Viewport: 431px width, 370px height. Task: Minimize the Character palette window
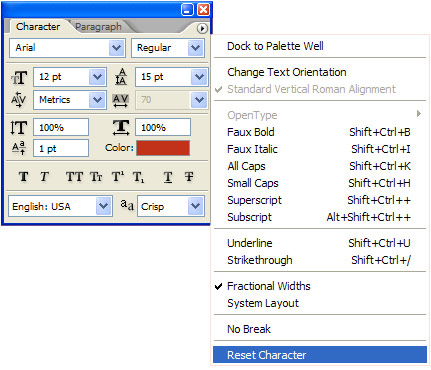coord(187,9)
